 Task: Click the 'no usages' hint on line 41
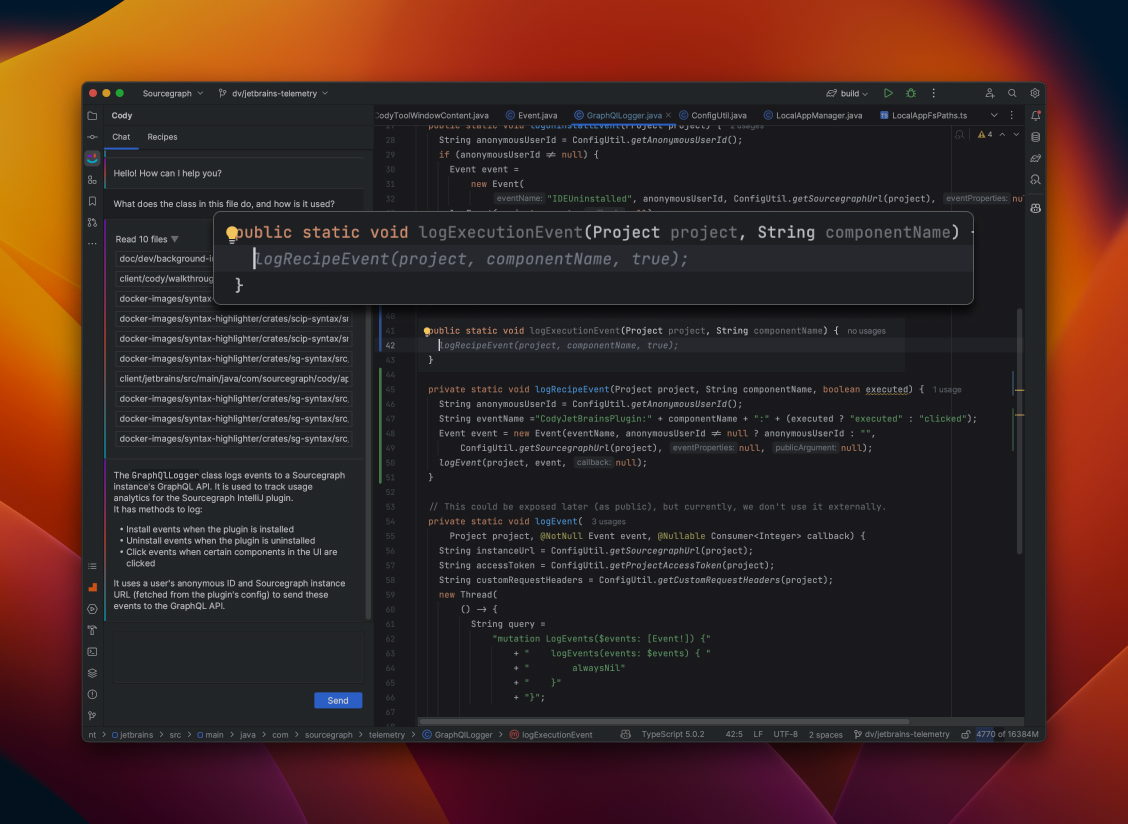(x=866, y=331)
